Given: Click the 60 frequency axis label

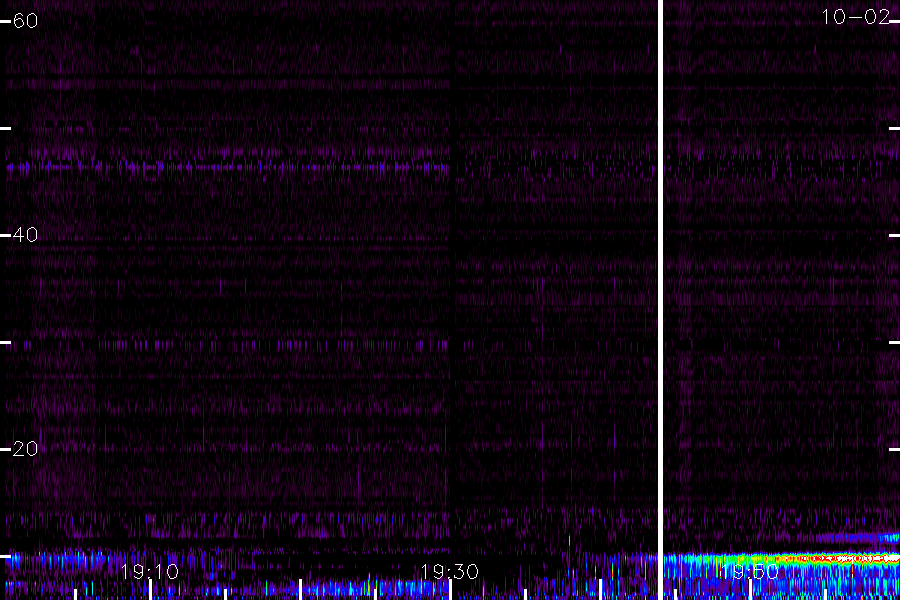Looking at the screenshot, I should 25,21.
